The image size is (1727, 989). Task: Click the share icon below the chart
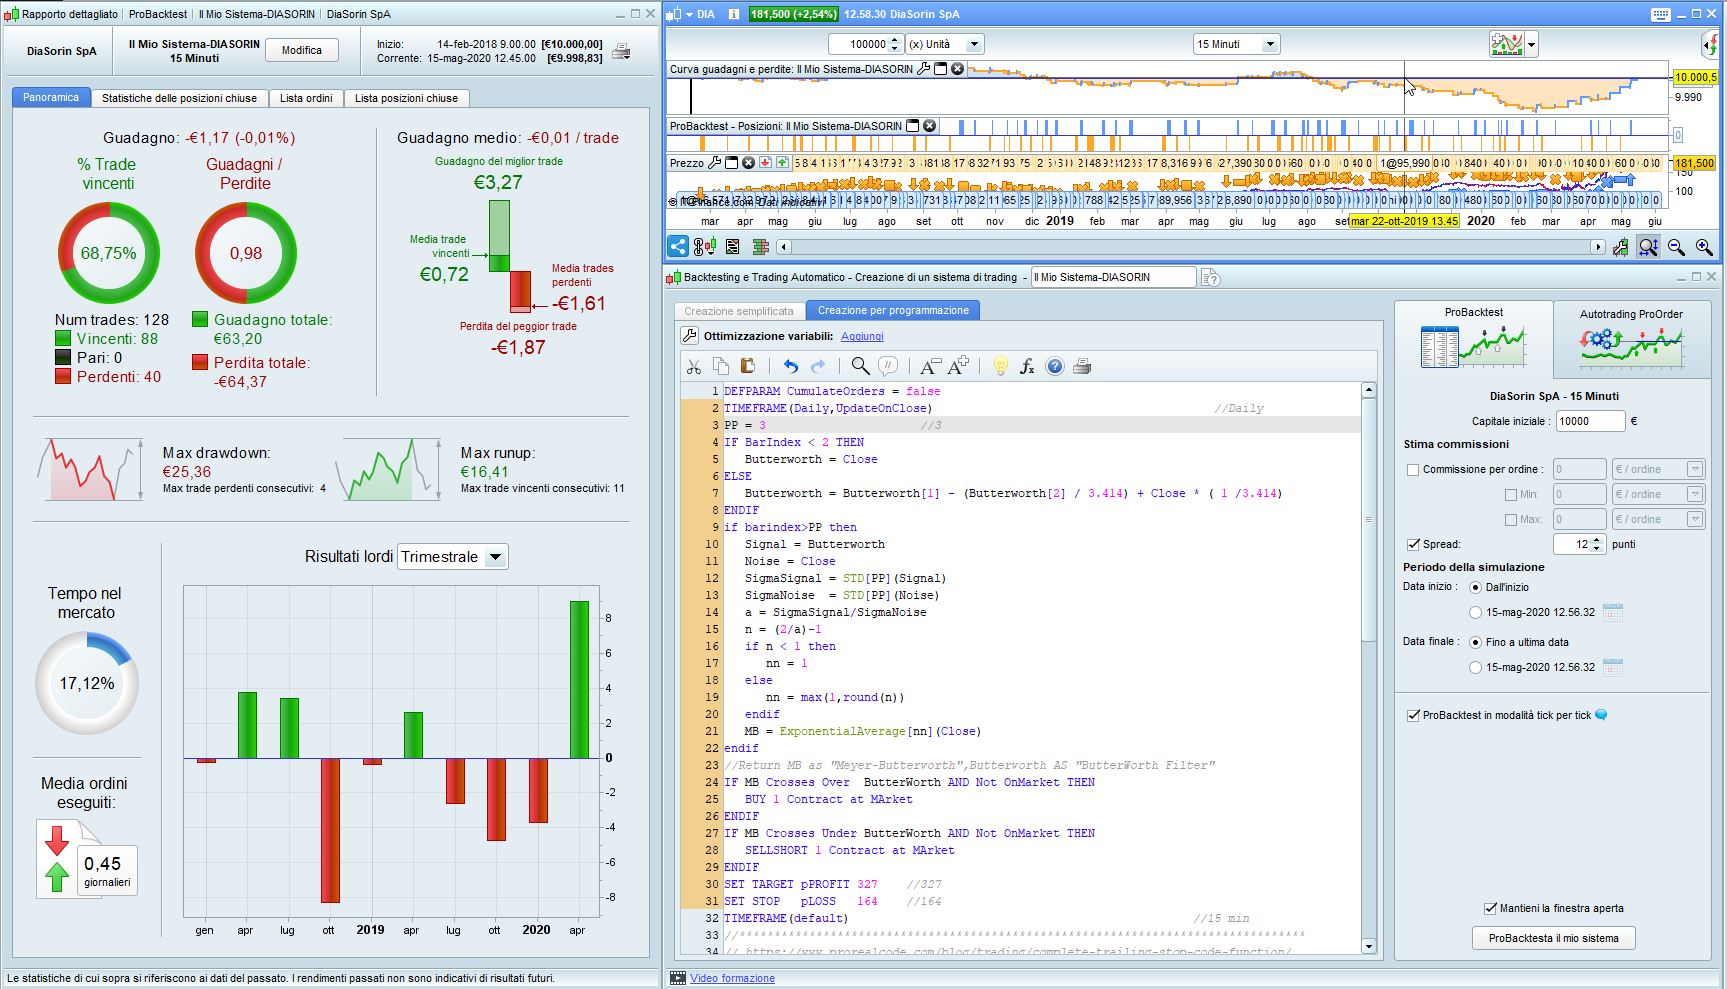(678, 247)
